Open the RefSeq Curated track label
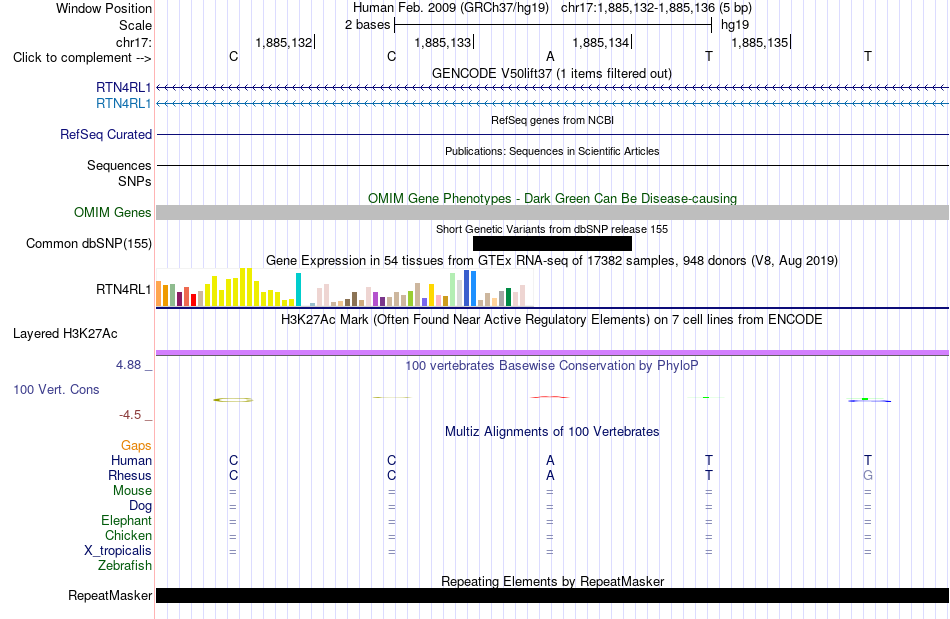Viewport: 950px width, 619px height. coord(106,134)
